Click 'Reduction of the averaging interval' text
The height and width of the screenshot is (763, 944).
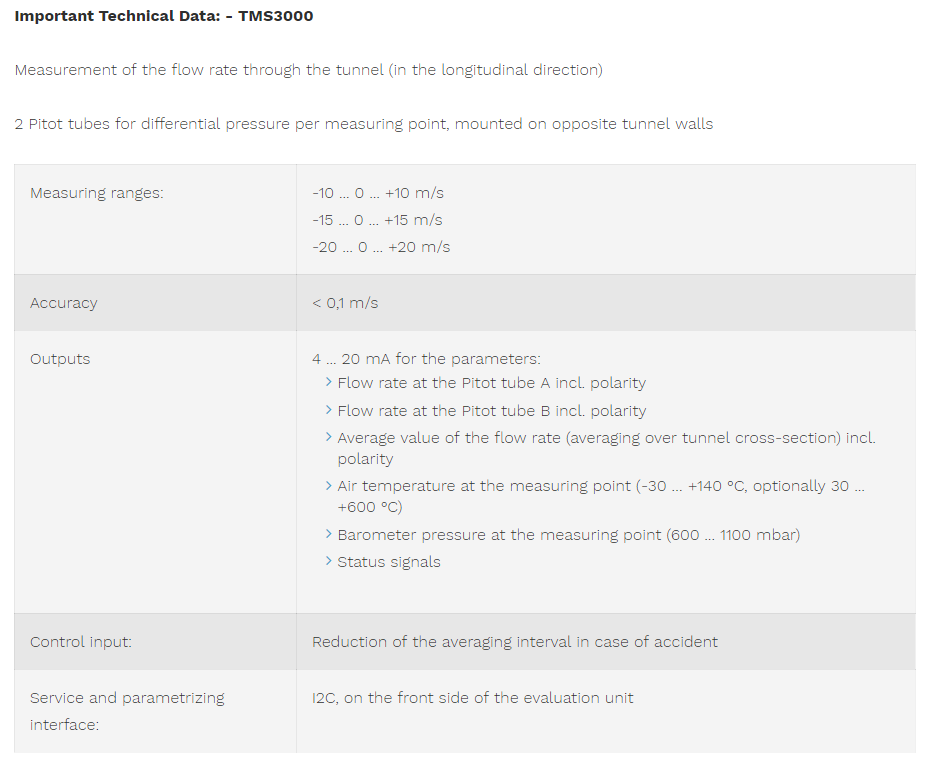pyautogui.click(x=515, y=642)
